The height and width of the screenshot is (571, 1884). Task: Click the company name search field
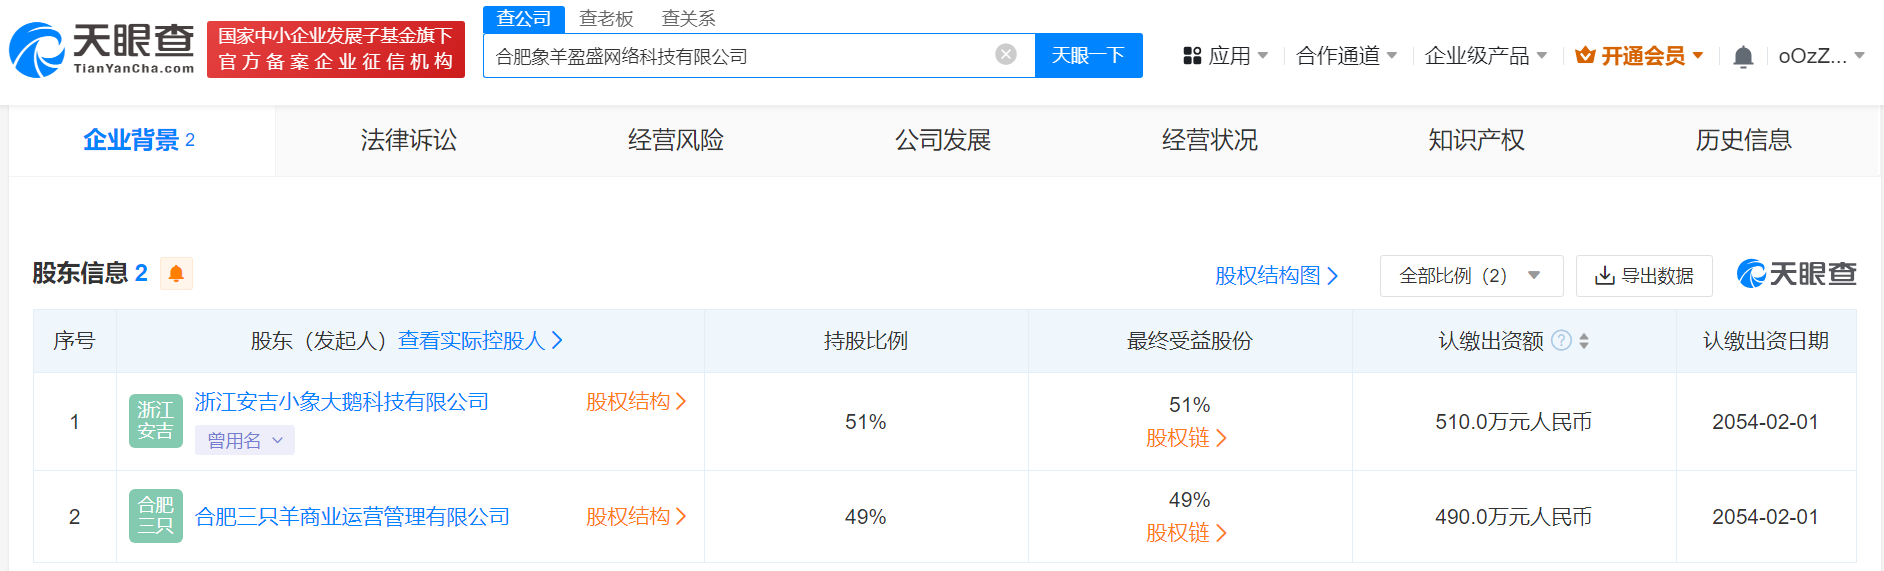click(x=740, y=56)
